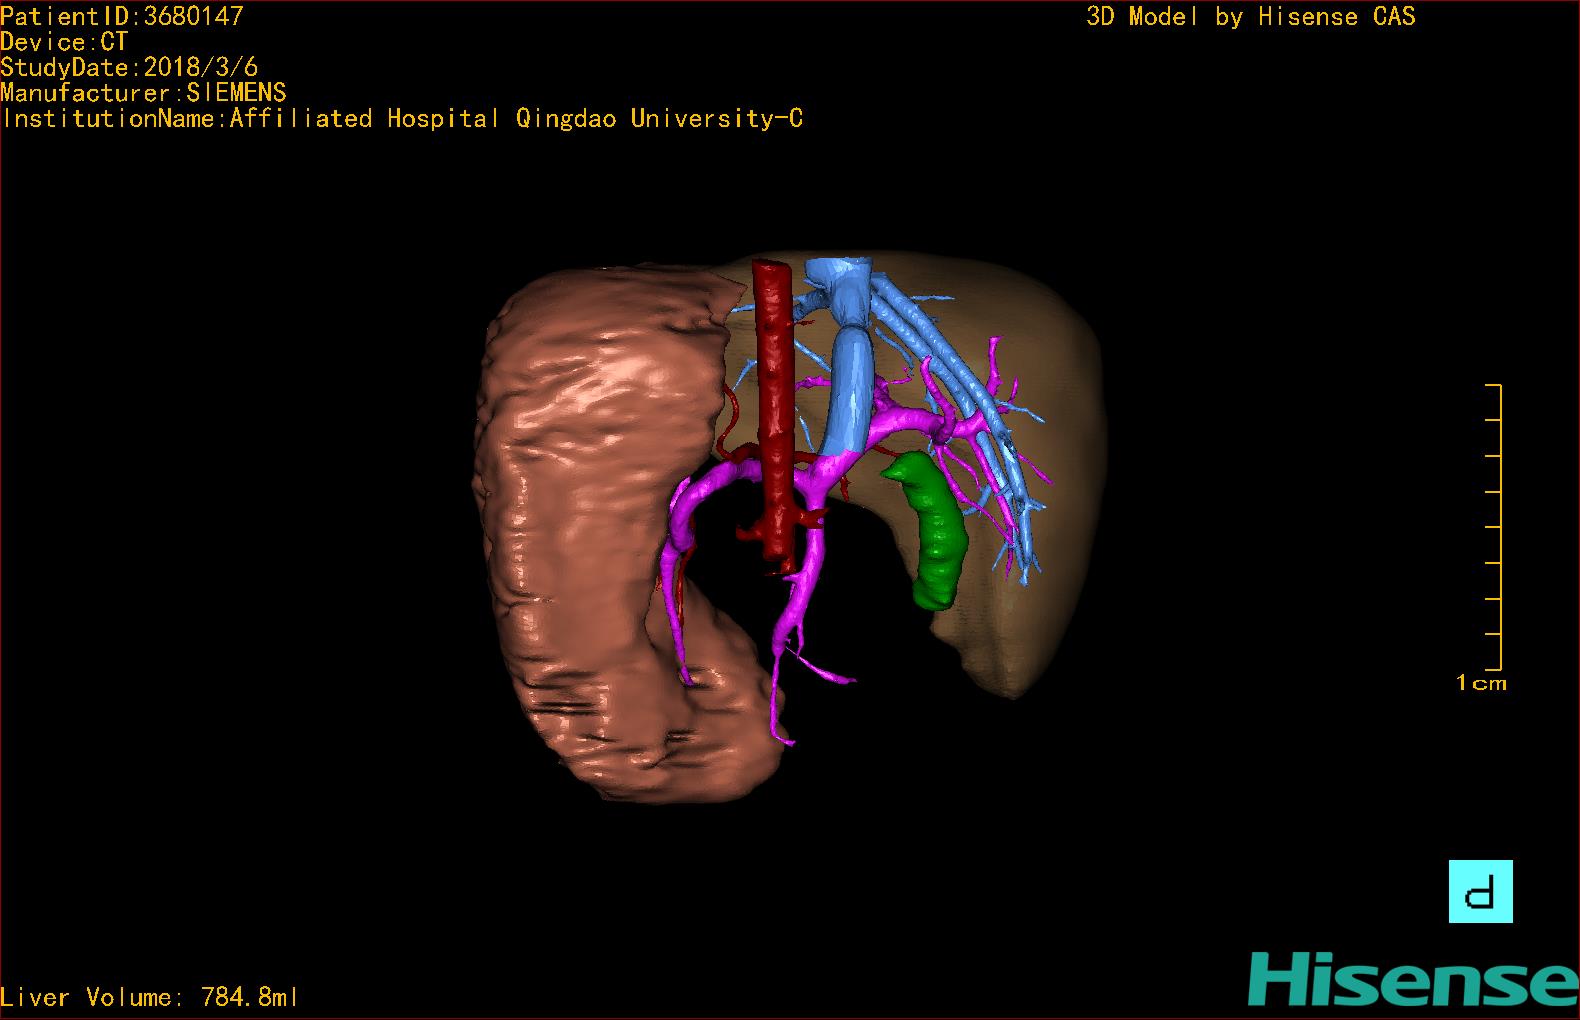1580x1020 pixels.
Task: Click the Manufacturer:SIEMENS label
Action: pyautogui.click(x=143, y=93)
